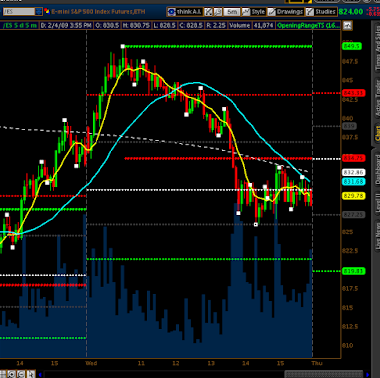Click the Thu date label on time axis
This screenshot has height=378, width=380.
tap(317, 363)
